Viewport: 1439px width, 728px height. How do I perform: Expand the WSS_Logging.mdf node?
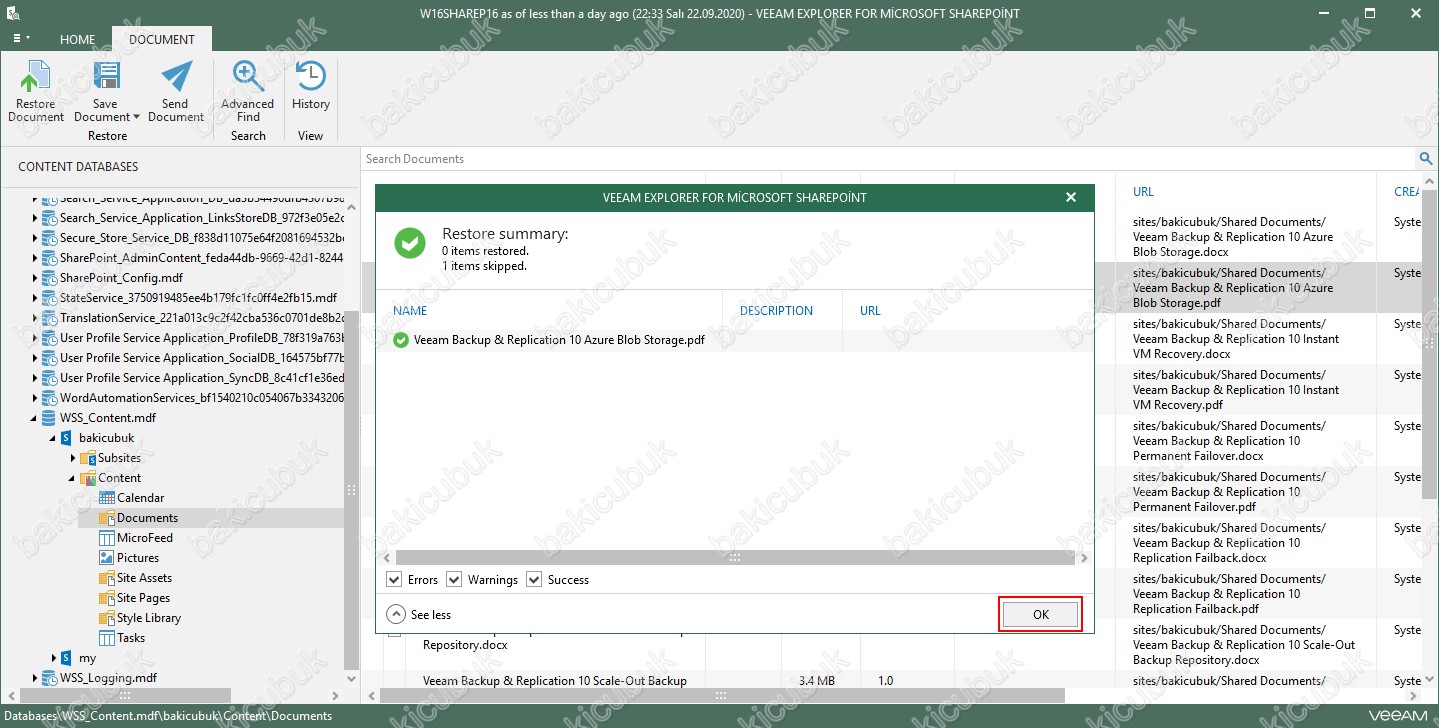click(x=35, y=678)
